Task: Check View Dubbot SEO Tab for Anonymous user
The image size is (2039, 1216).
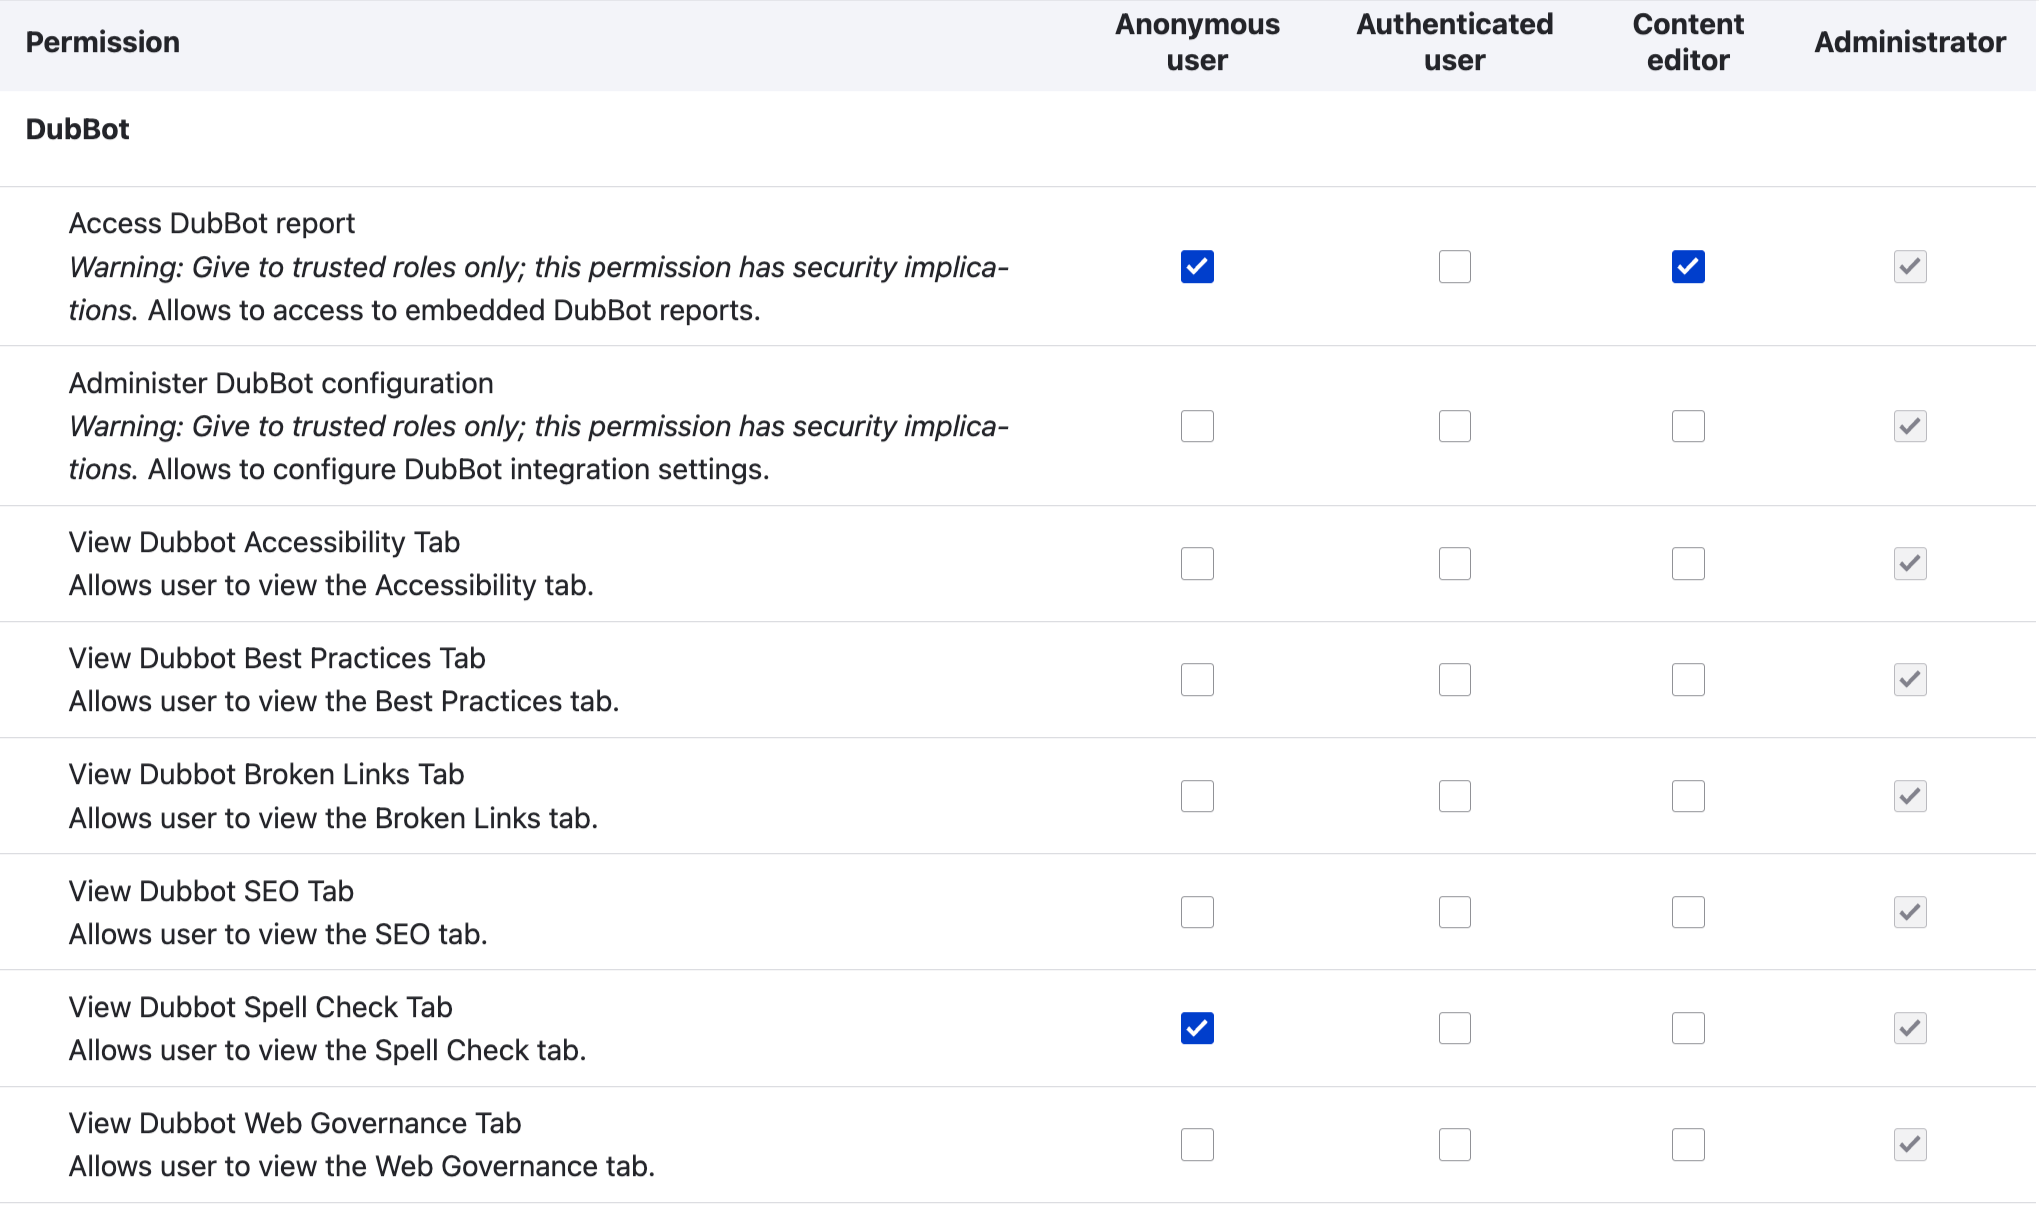Action: click(x=1197, y=911)
